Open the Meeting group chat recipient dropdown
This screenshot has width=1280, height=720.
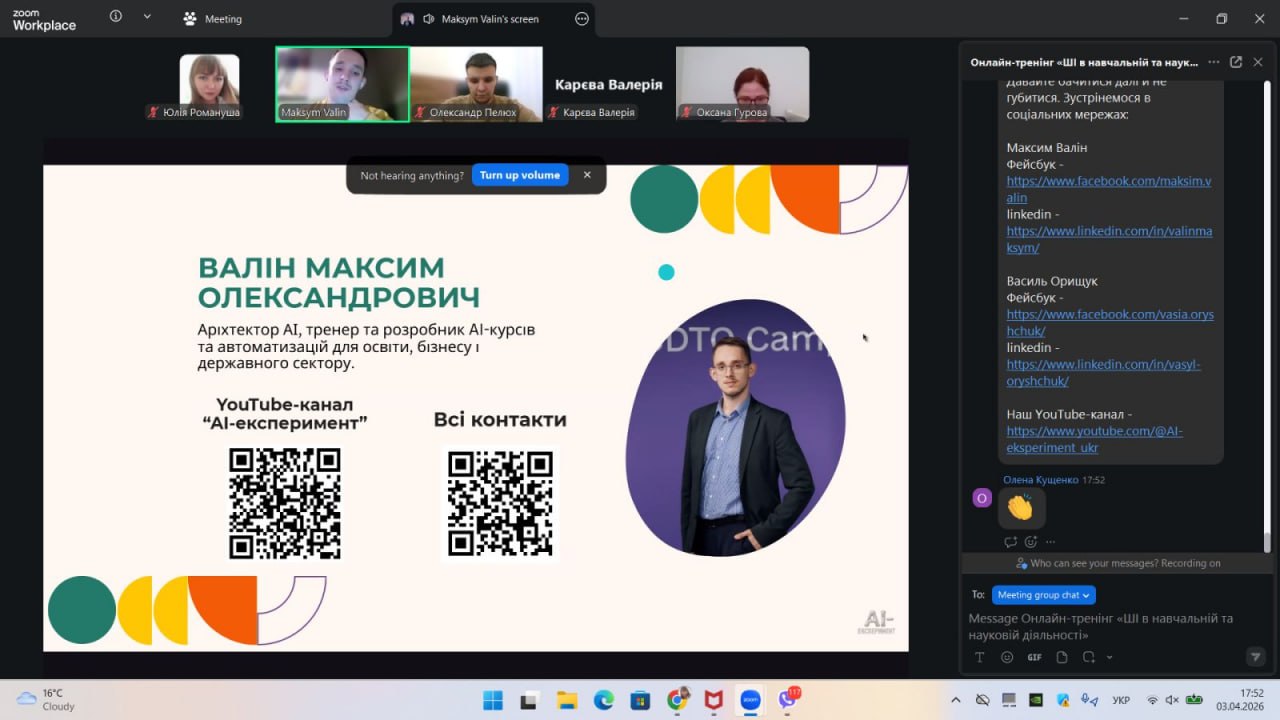point(1044,595)
